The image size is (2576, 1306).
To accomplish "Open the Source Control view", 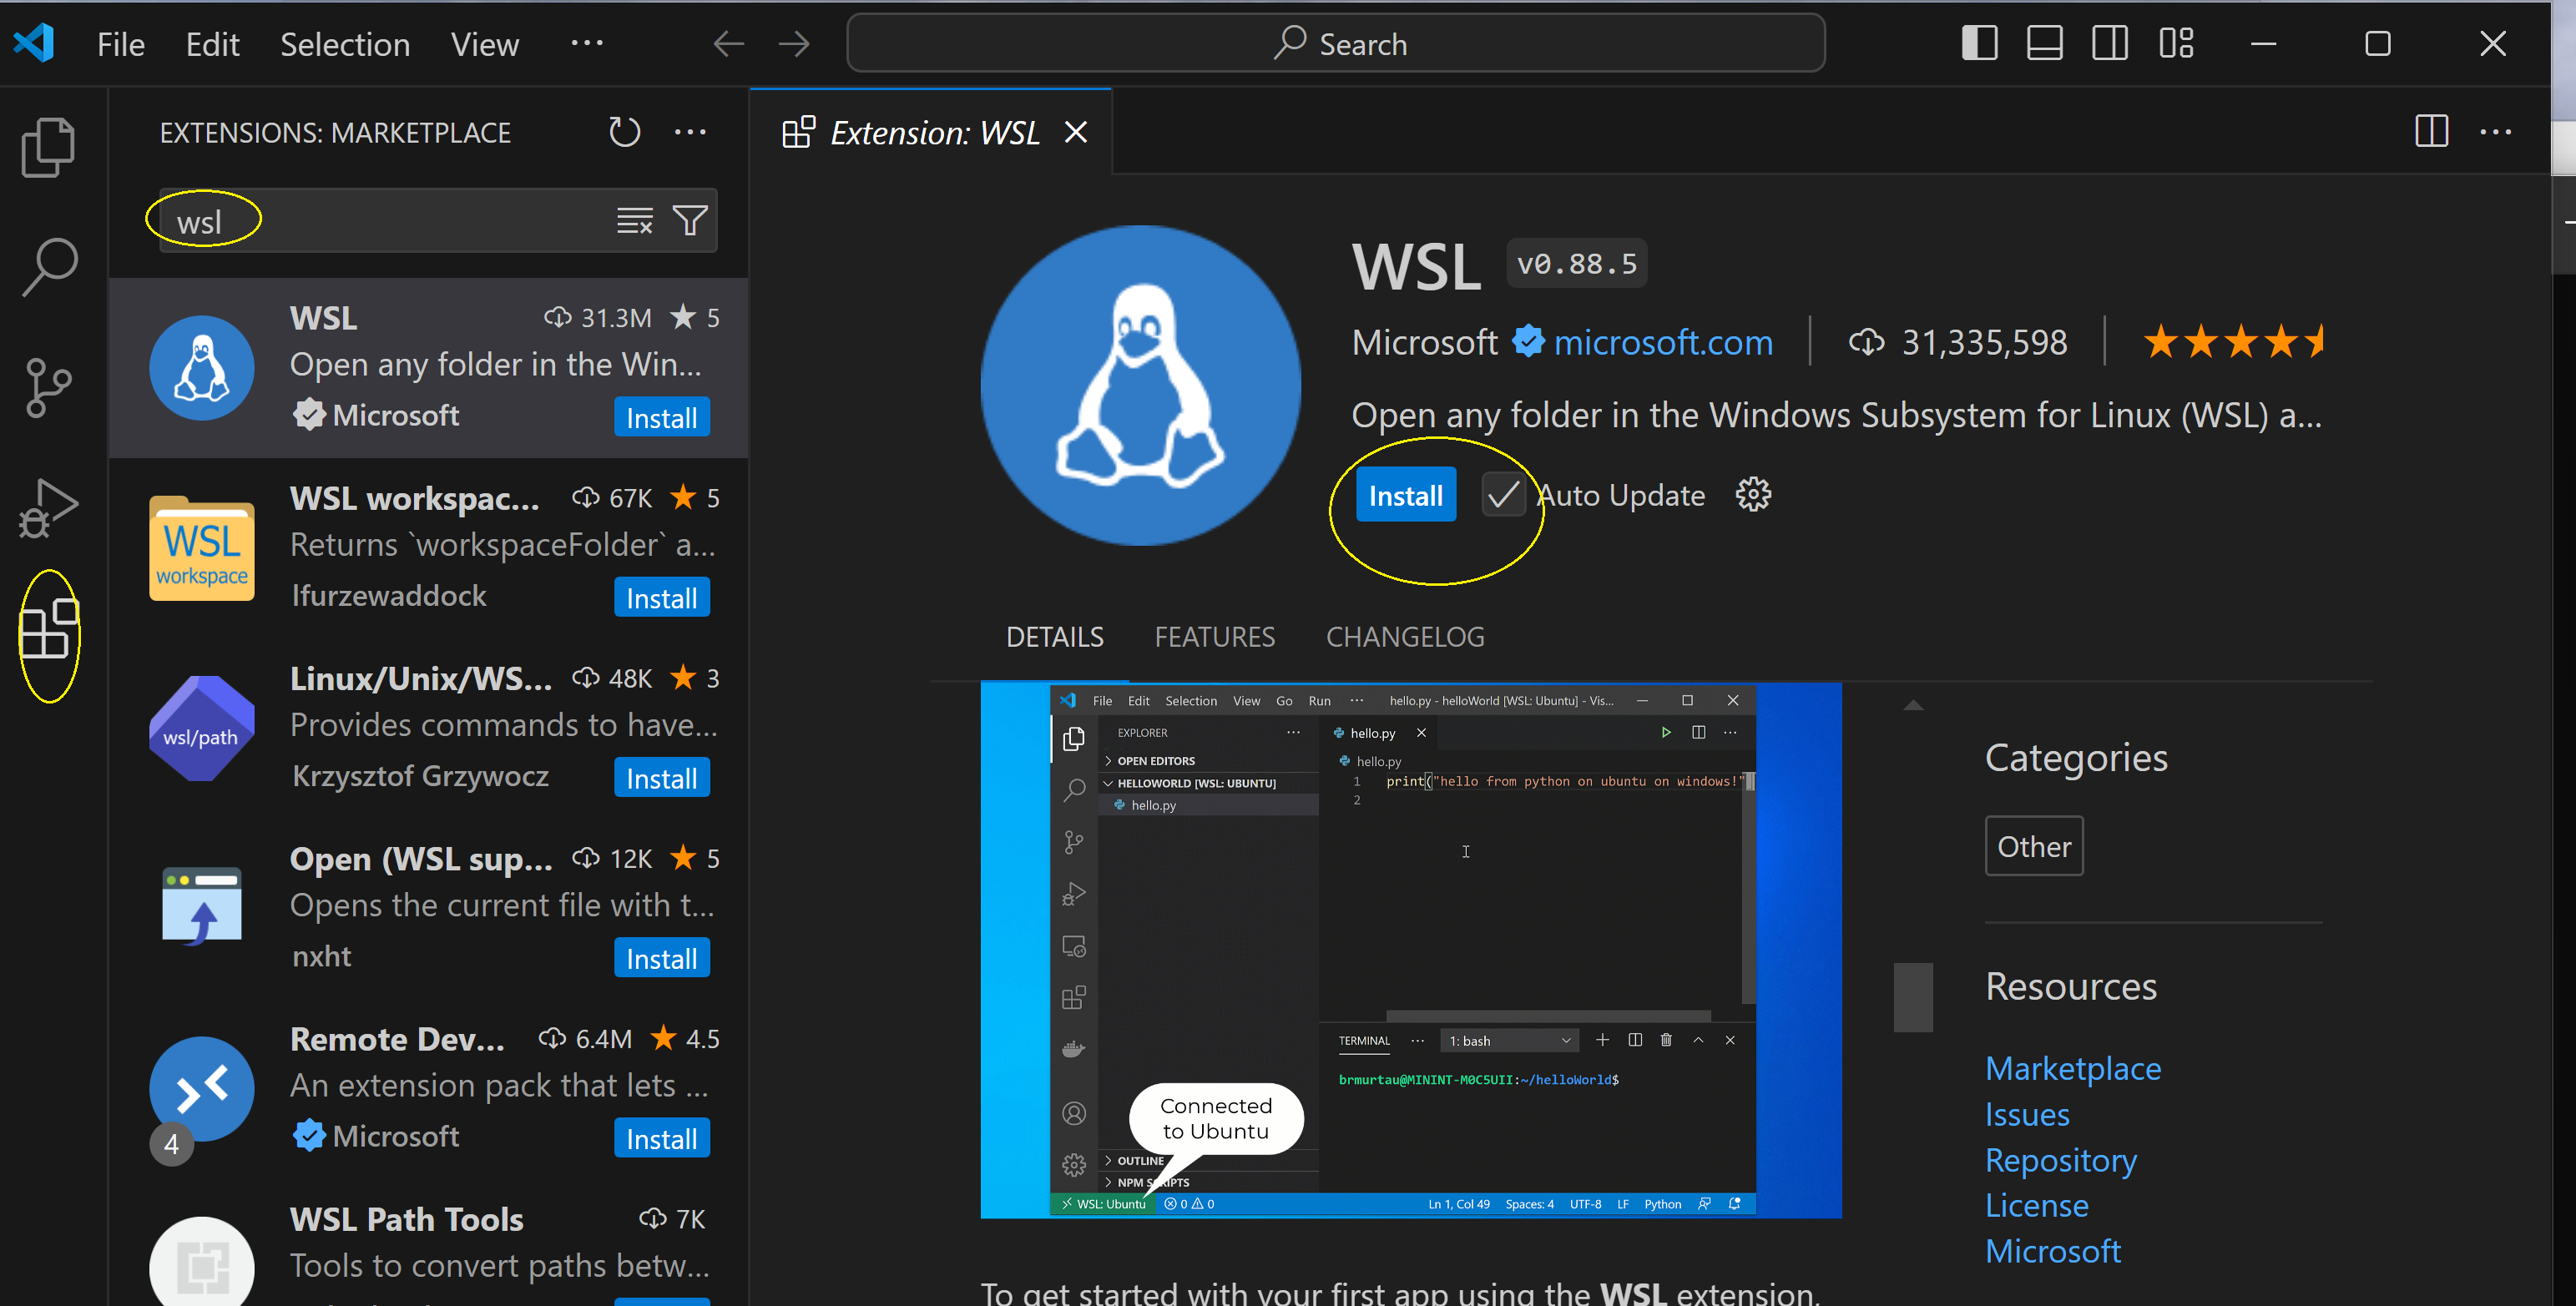I will (48, 387).
